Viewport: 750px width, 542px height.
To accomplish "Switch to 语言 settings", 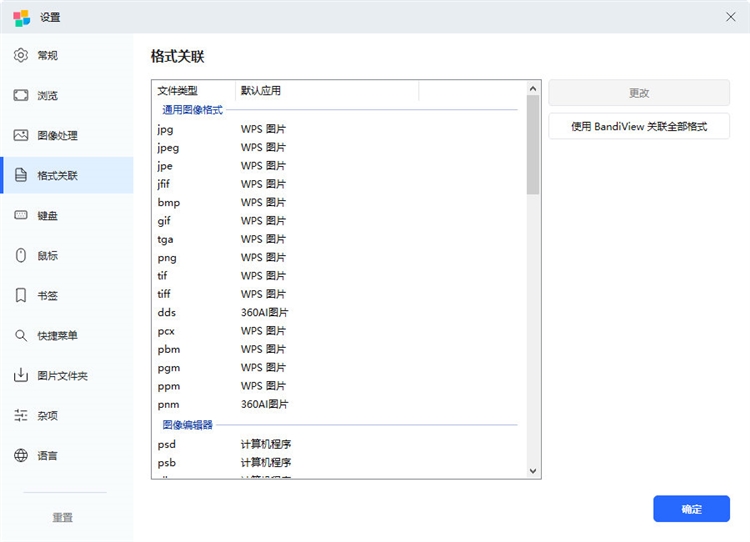I will 67,455.
